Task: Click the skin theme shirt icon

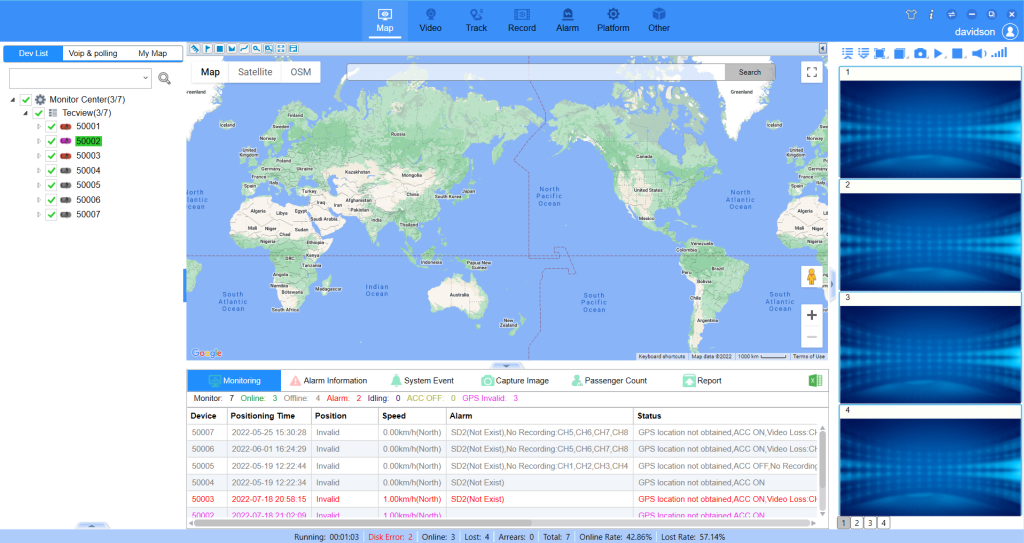Action: (910, 14)
